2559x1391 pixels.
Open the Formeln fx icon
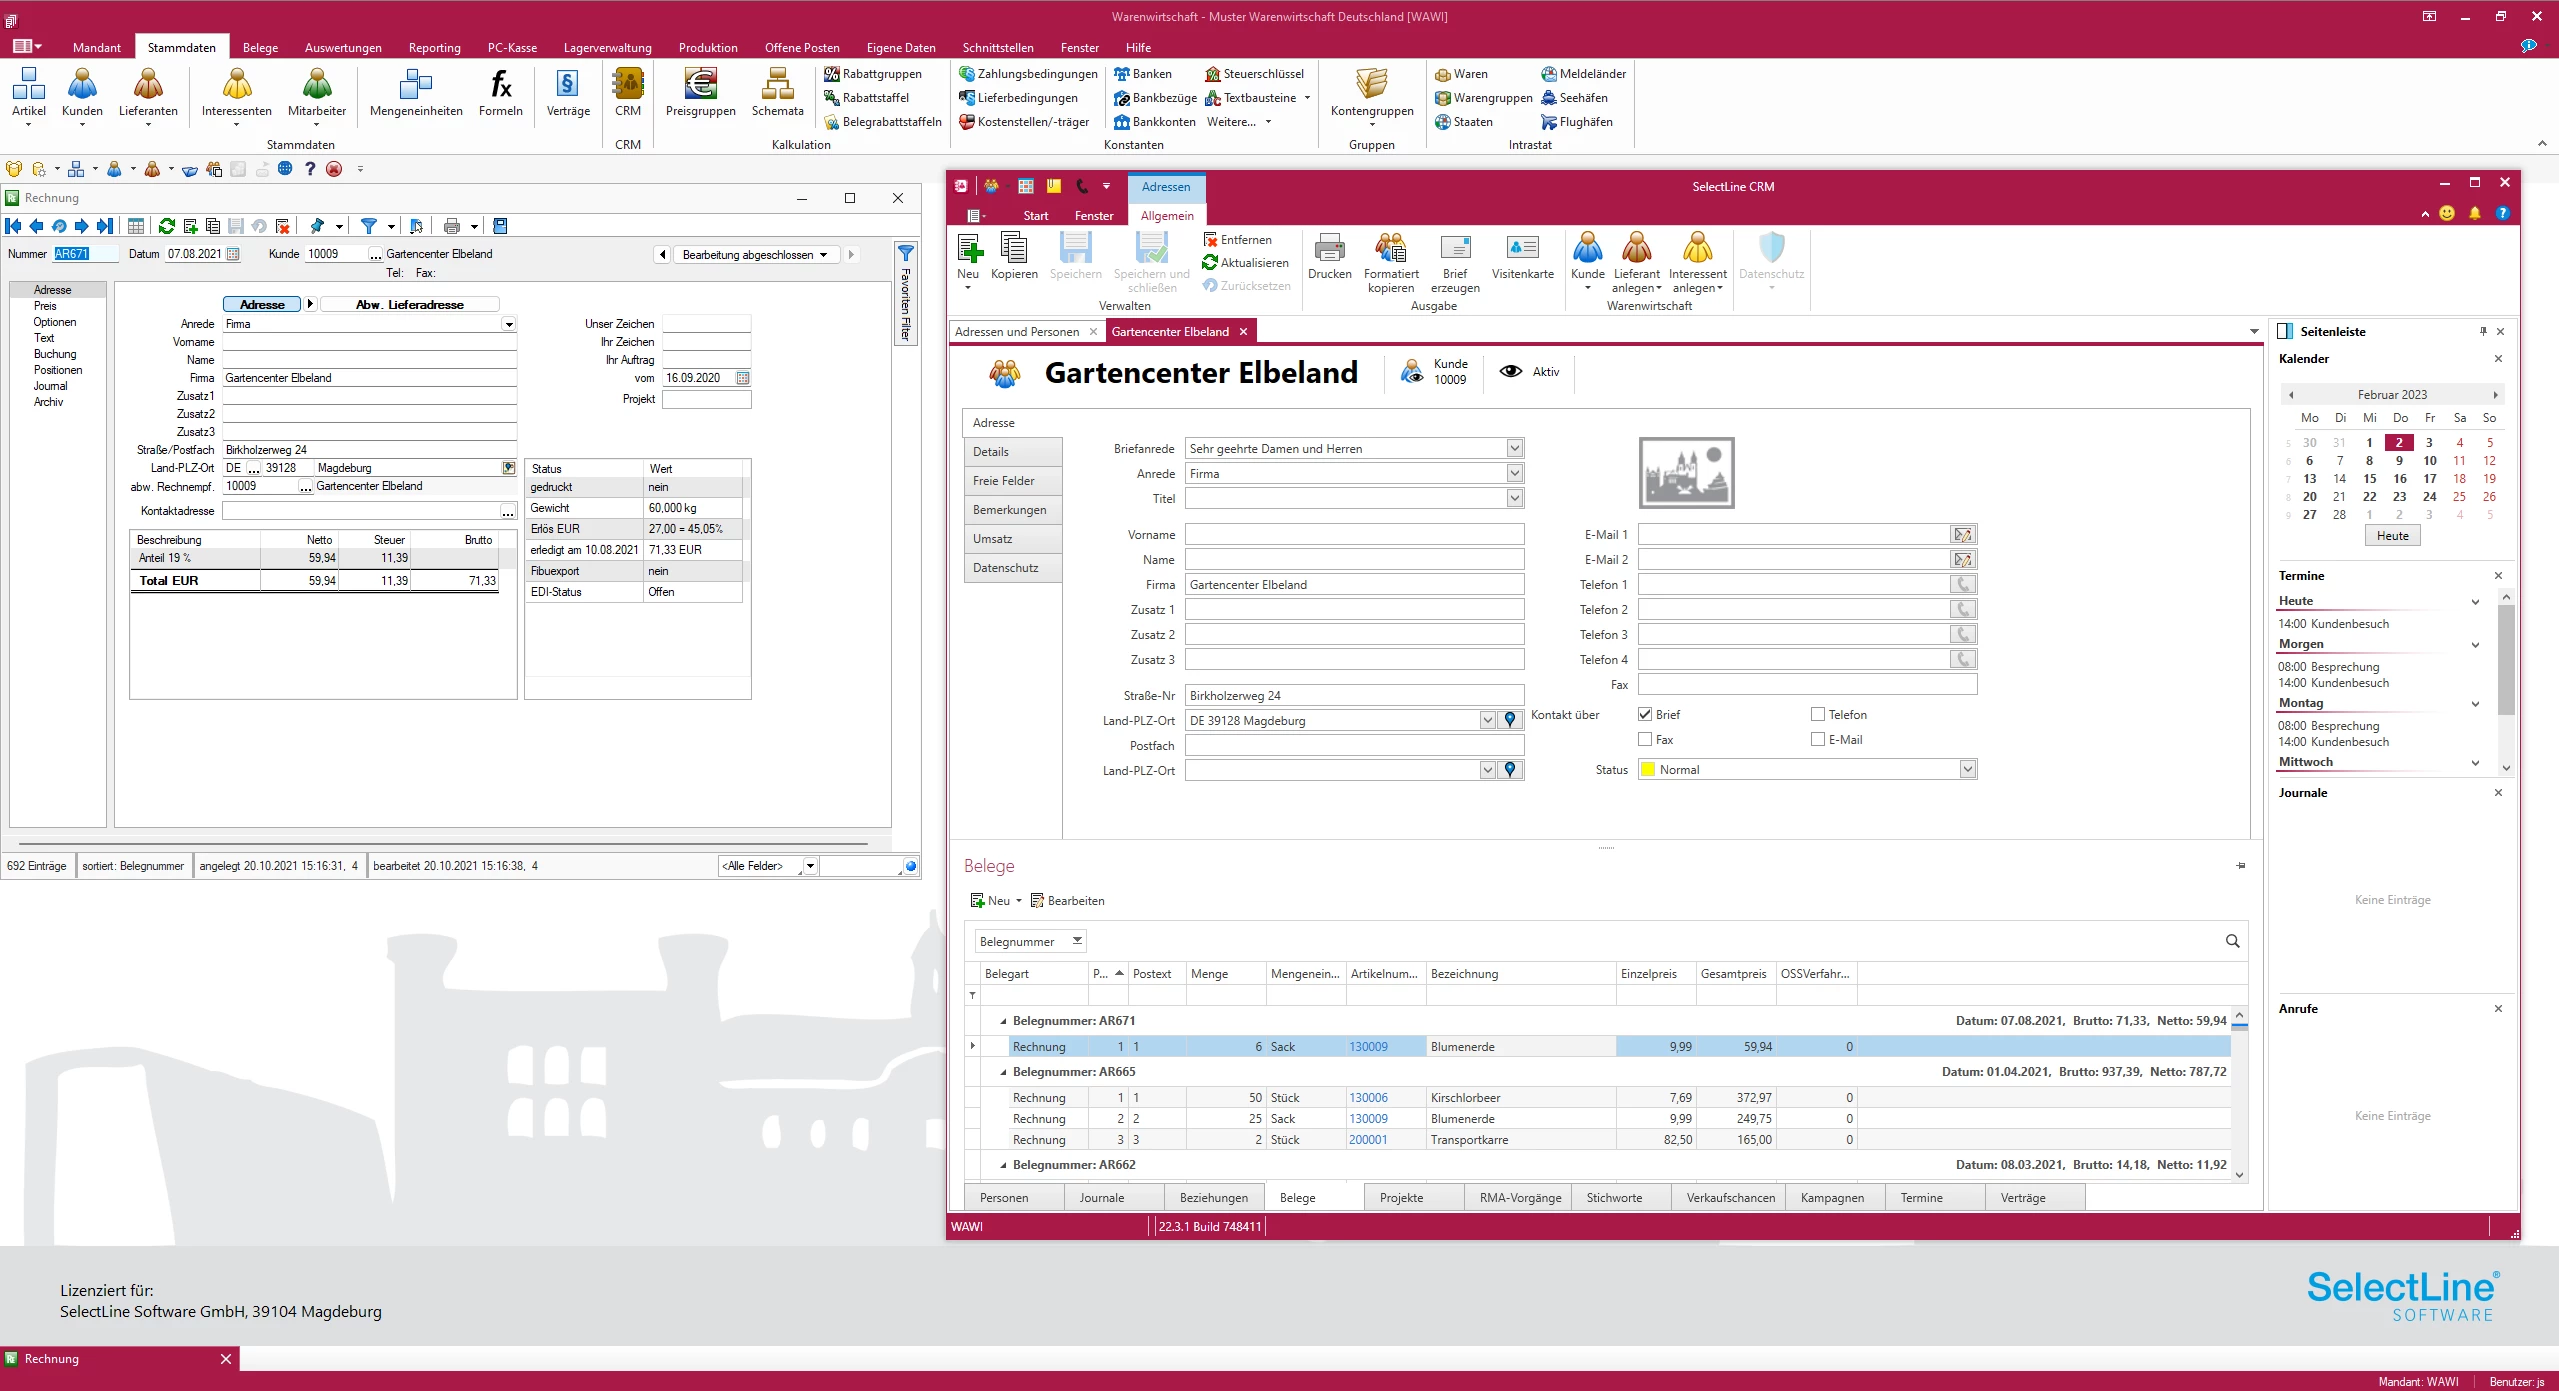pyautogui.click(x=501, y=93)
